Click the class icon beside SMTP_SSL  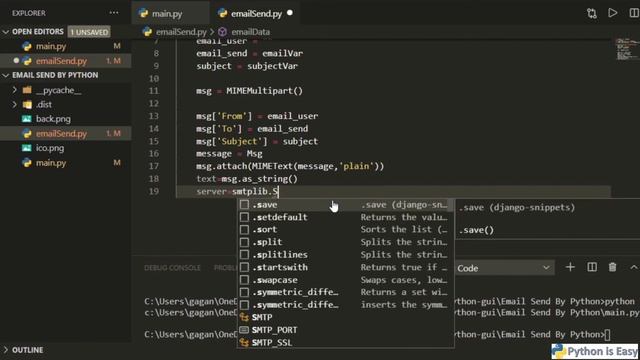(x=244, y=342)
